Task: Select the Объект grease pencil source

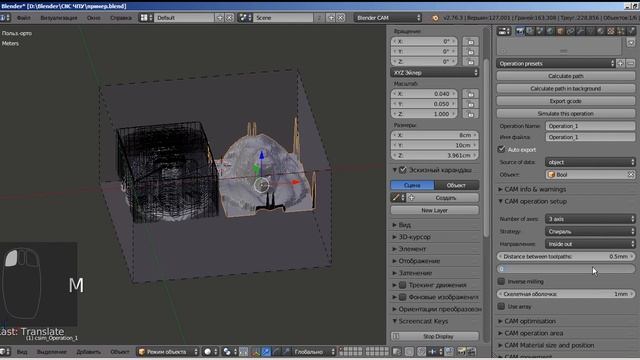Action: (456, 185)
